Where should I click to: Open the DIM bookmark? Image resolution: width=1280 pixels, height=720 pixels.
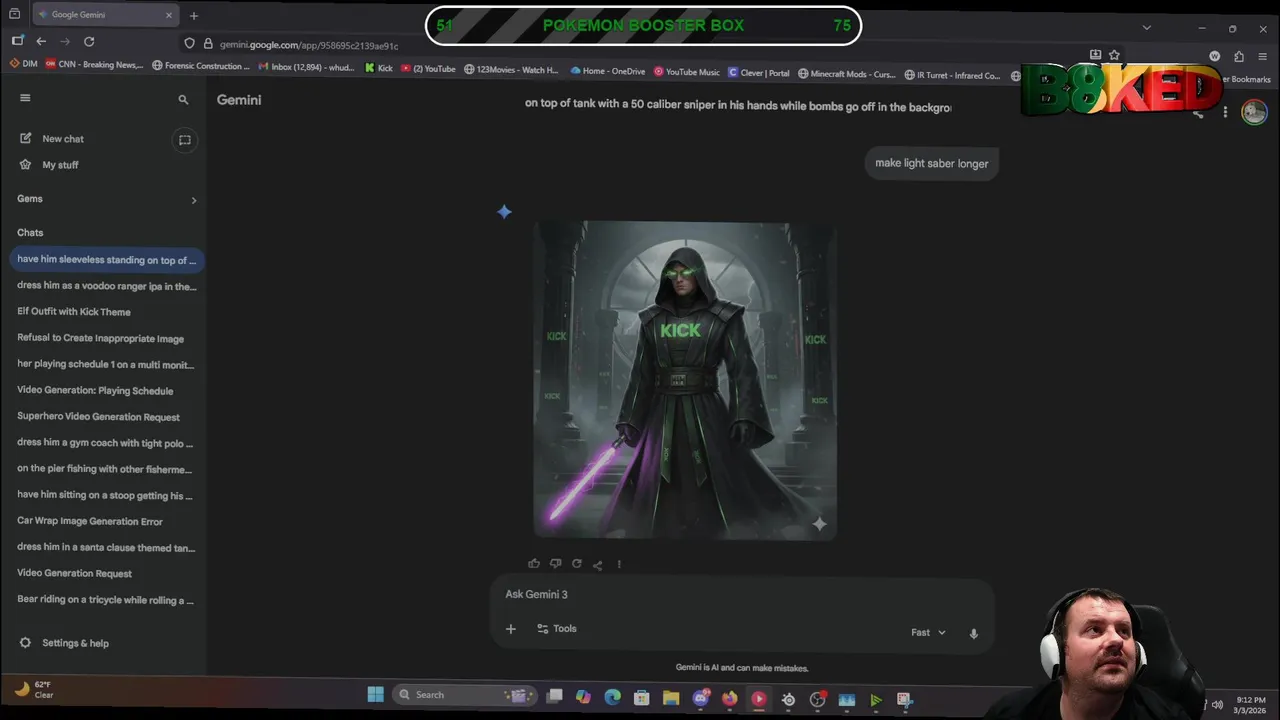[x=24, y=66]
